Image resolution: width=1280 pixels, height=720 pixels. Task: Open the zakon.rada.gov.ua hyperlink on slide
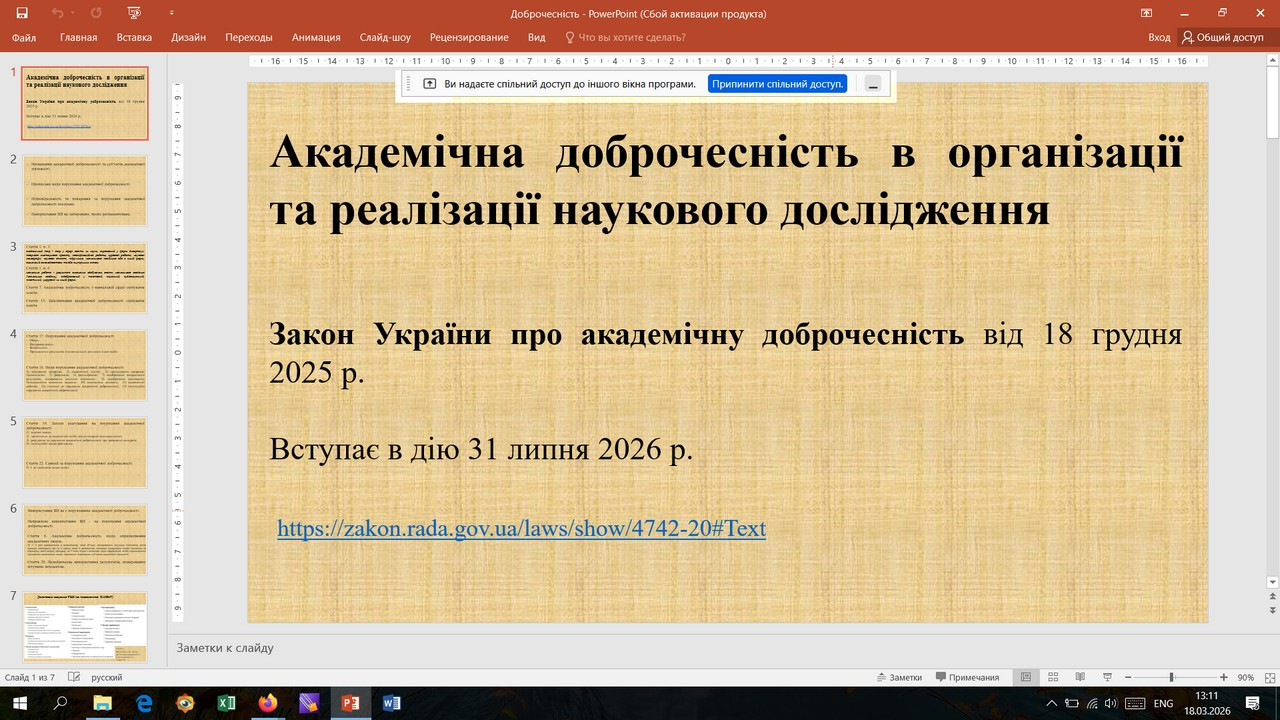521,528
